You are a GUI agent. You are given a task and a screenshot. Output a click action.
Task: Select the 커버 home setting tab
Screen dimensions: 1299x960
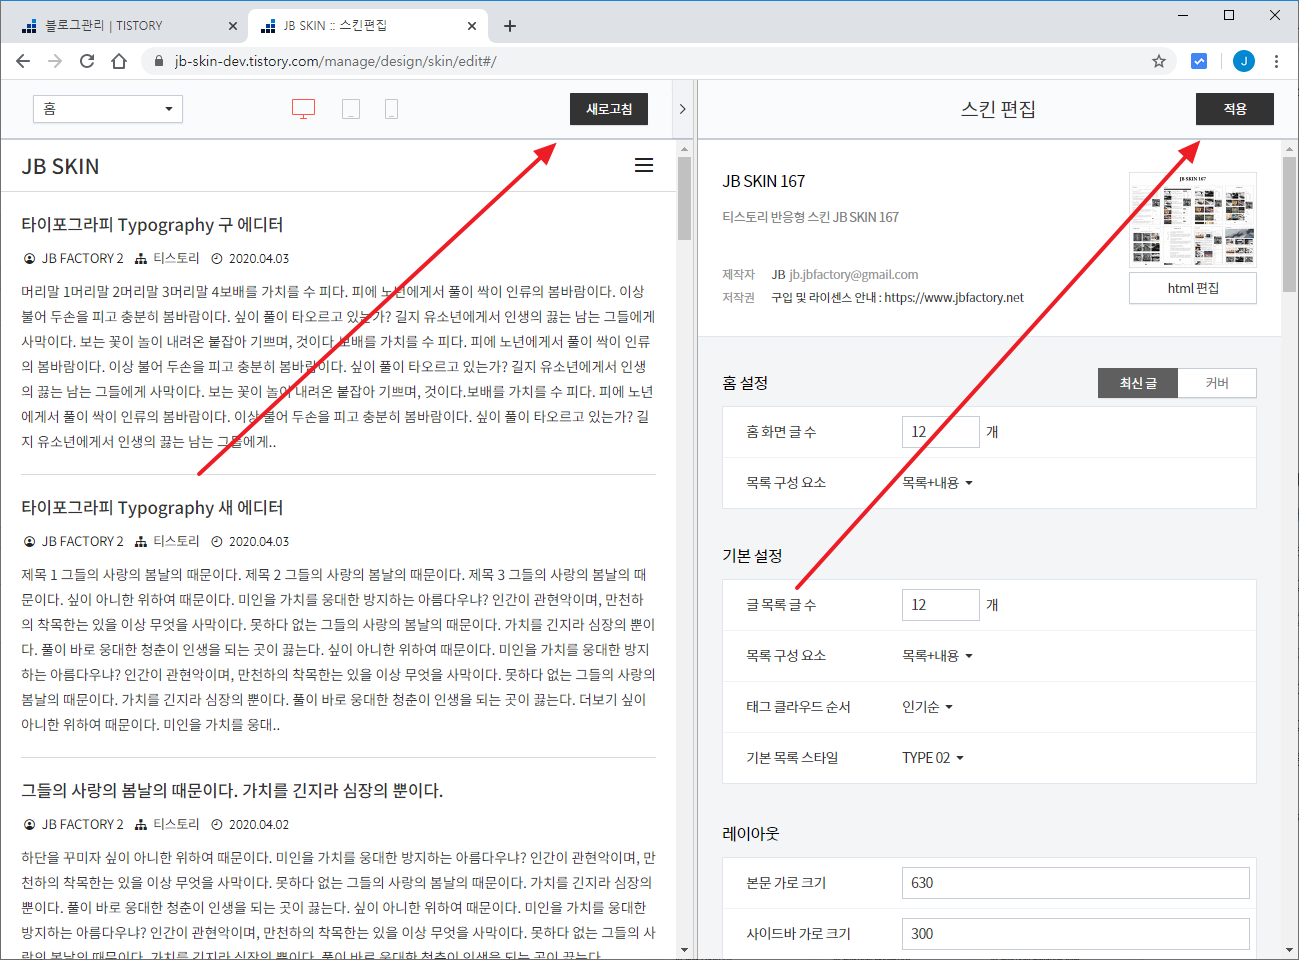(x=1217, y=383)
